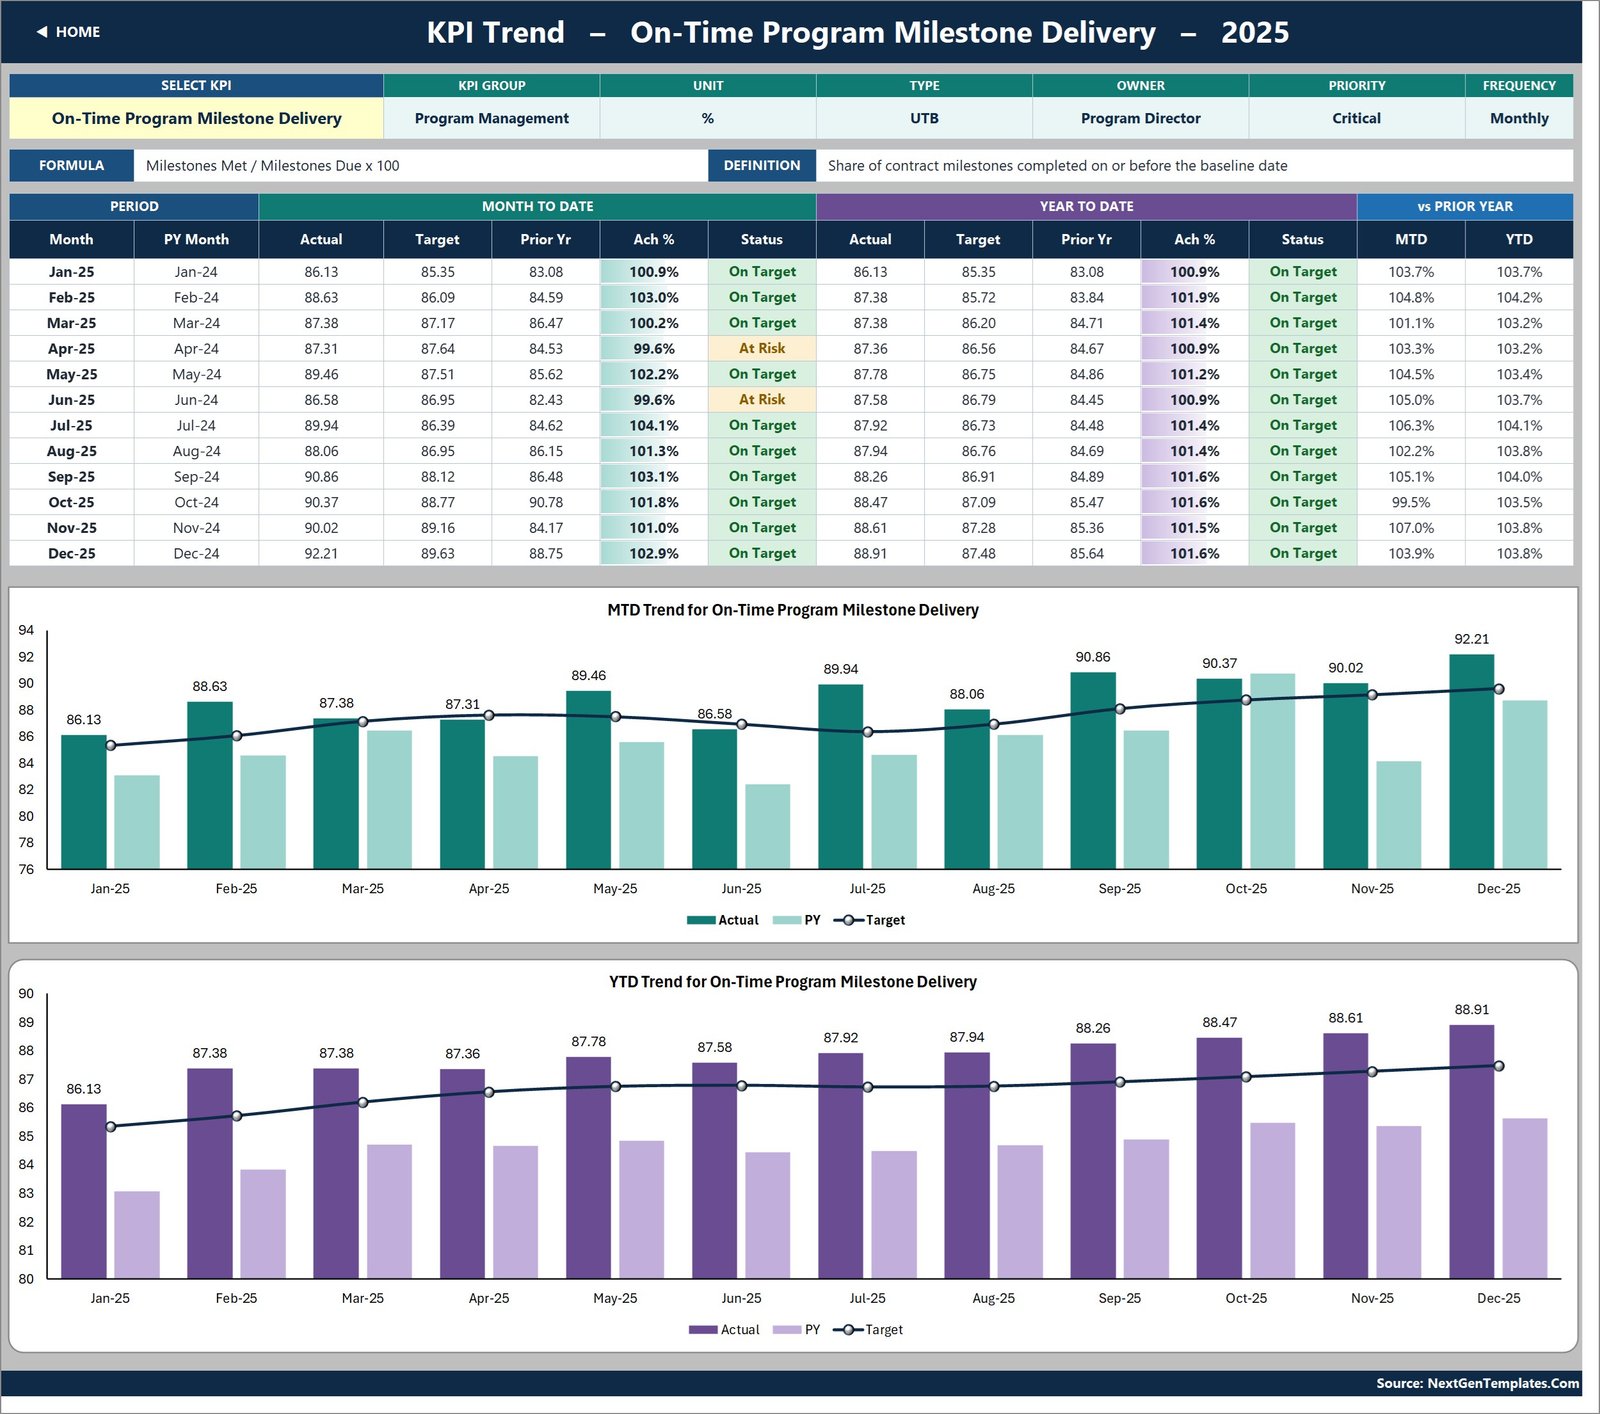This screenshot has height=1414, width=1600.
Task: Click the Oct-25 PY bar in the MTD chart
Action: pos(1272,771)
